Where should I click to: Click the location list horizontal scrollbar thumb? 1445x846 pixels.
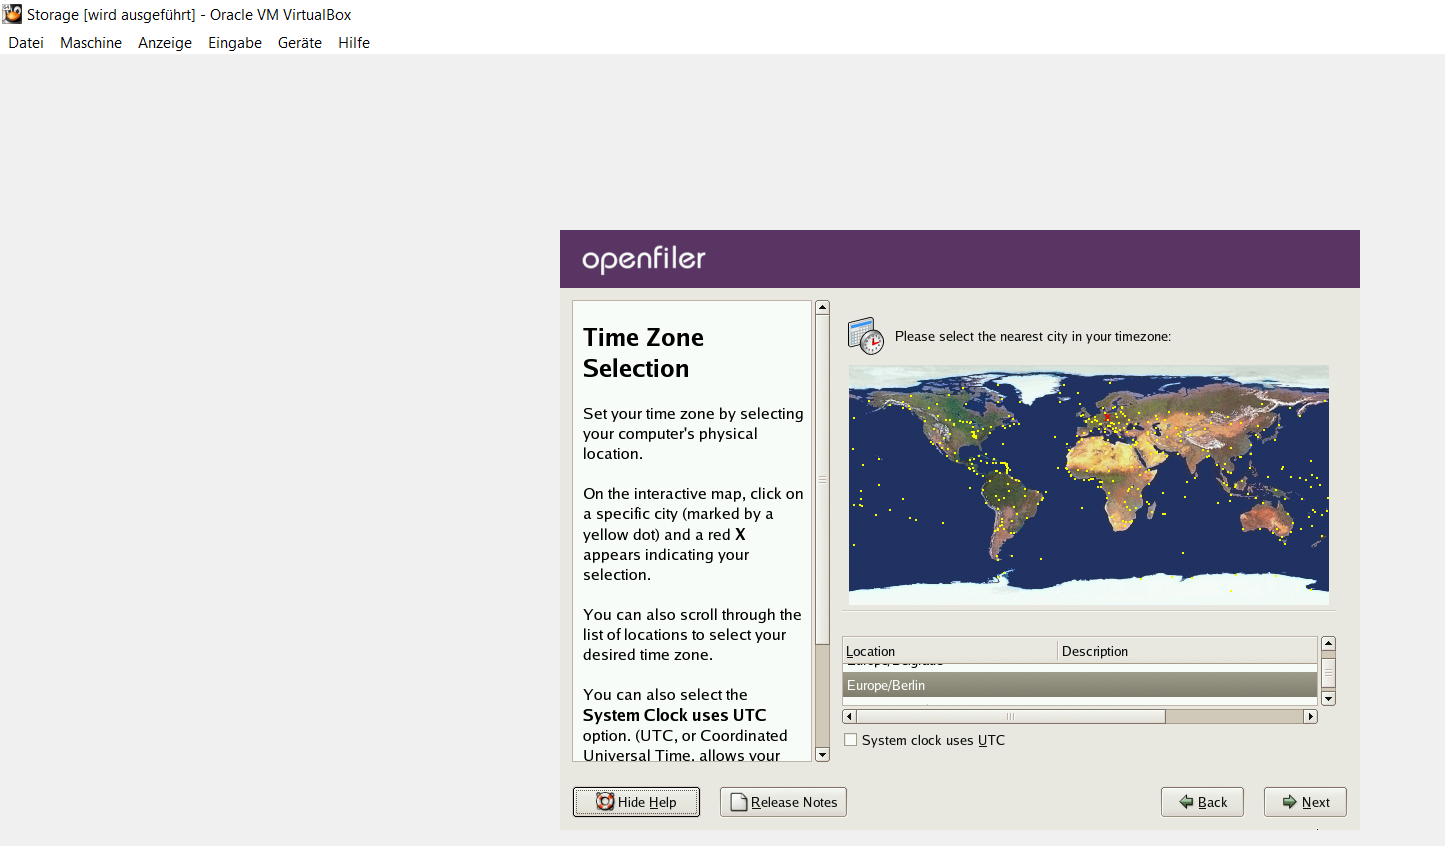click(x=1011, y=716)
